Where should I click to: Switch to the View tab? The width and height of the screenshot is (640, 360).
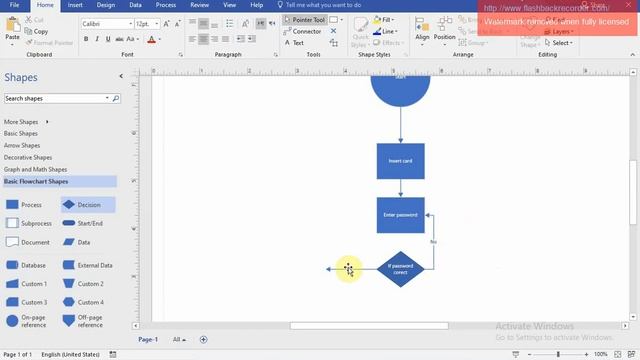tap(229, 5)
